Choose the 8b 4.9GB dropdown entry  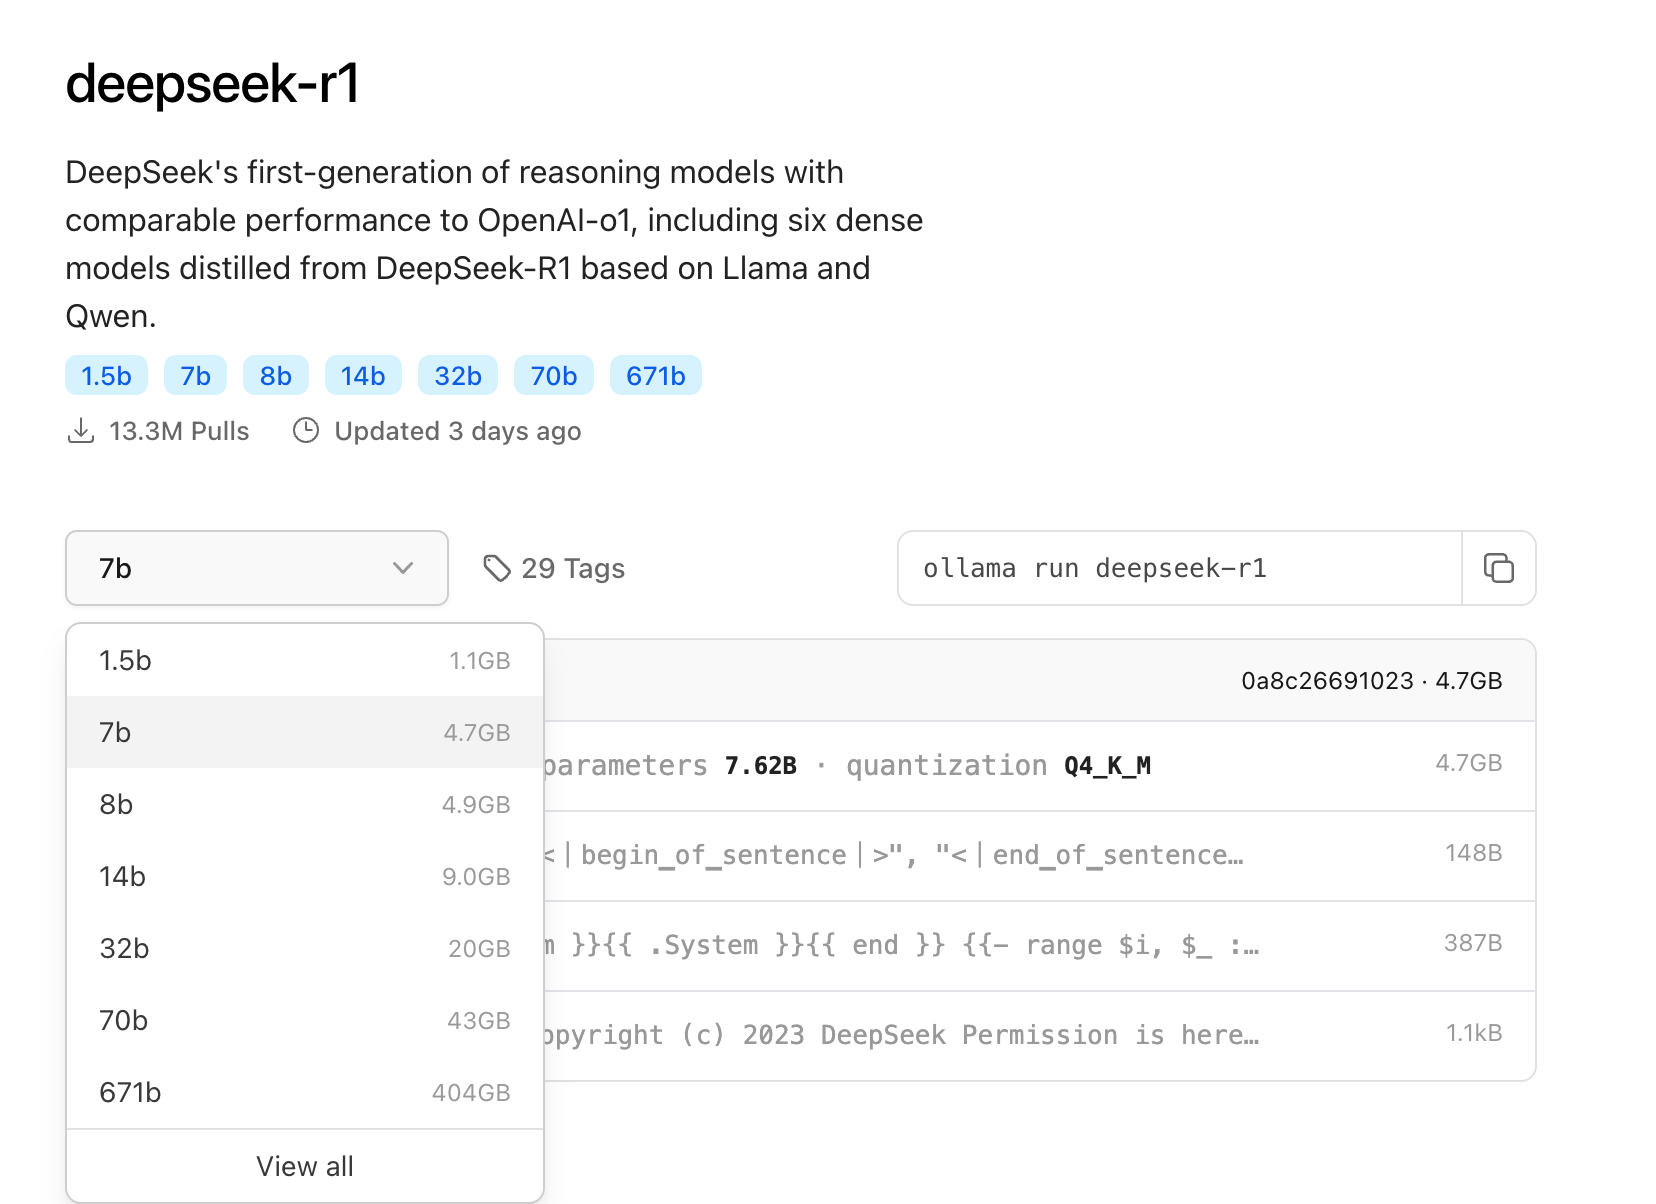pyautogui.click(x=304, y=805)
